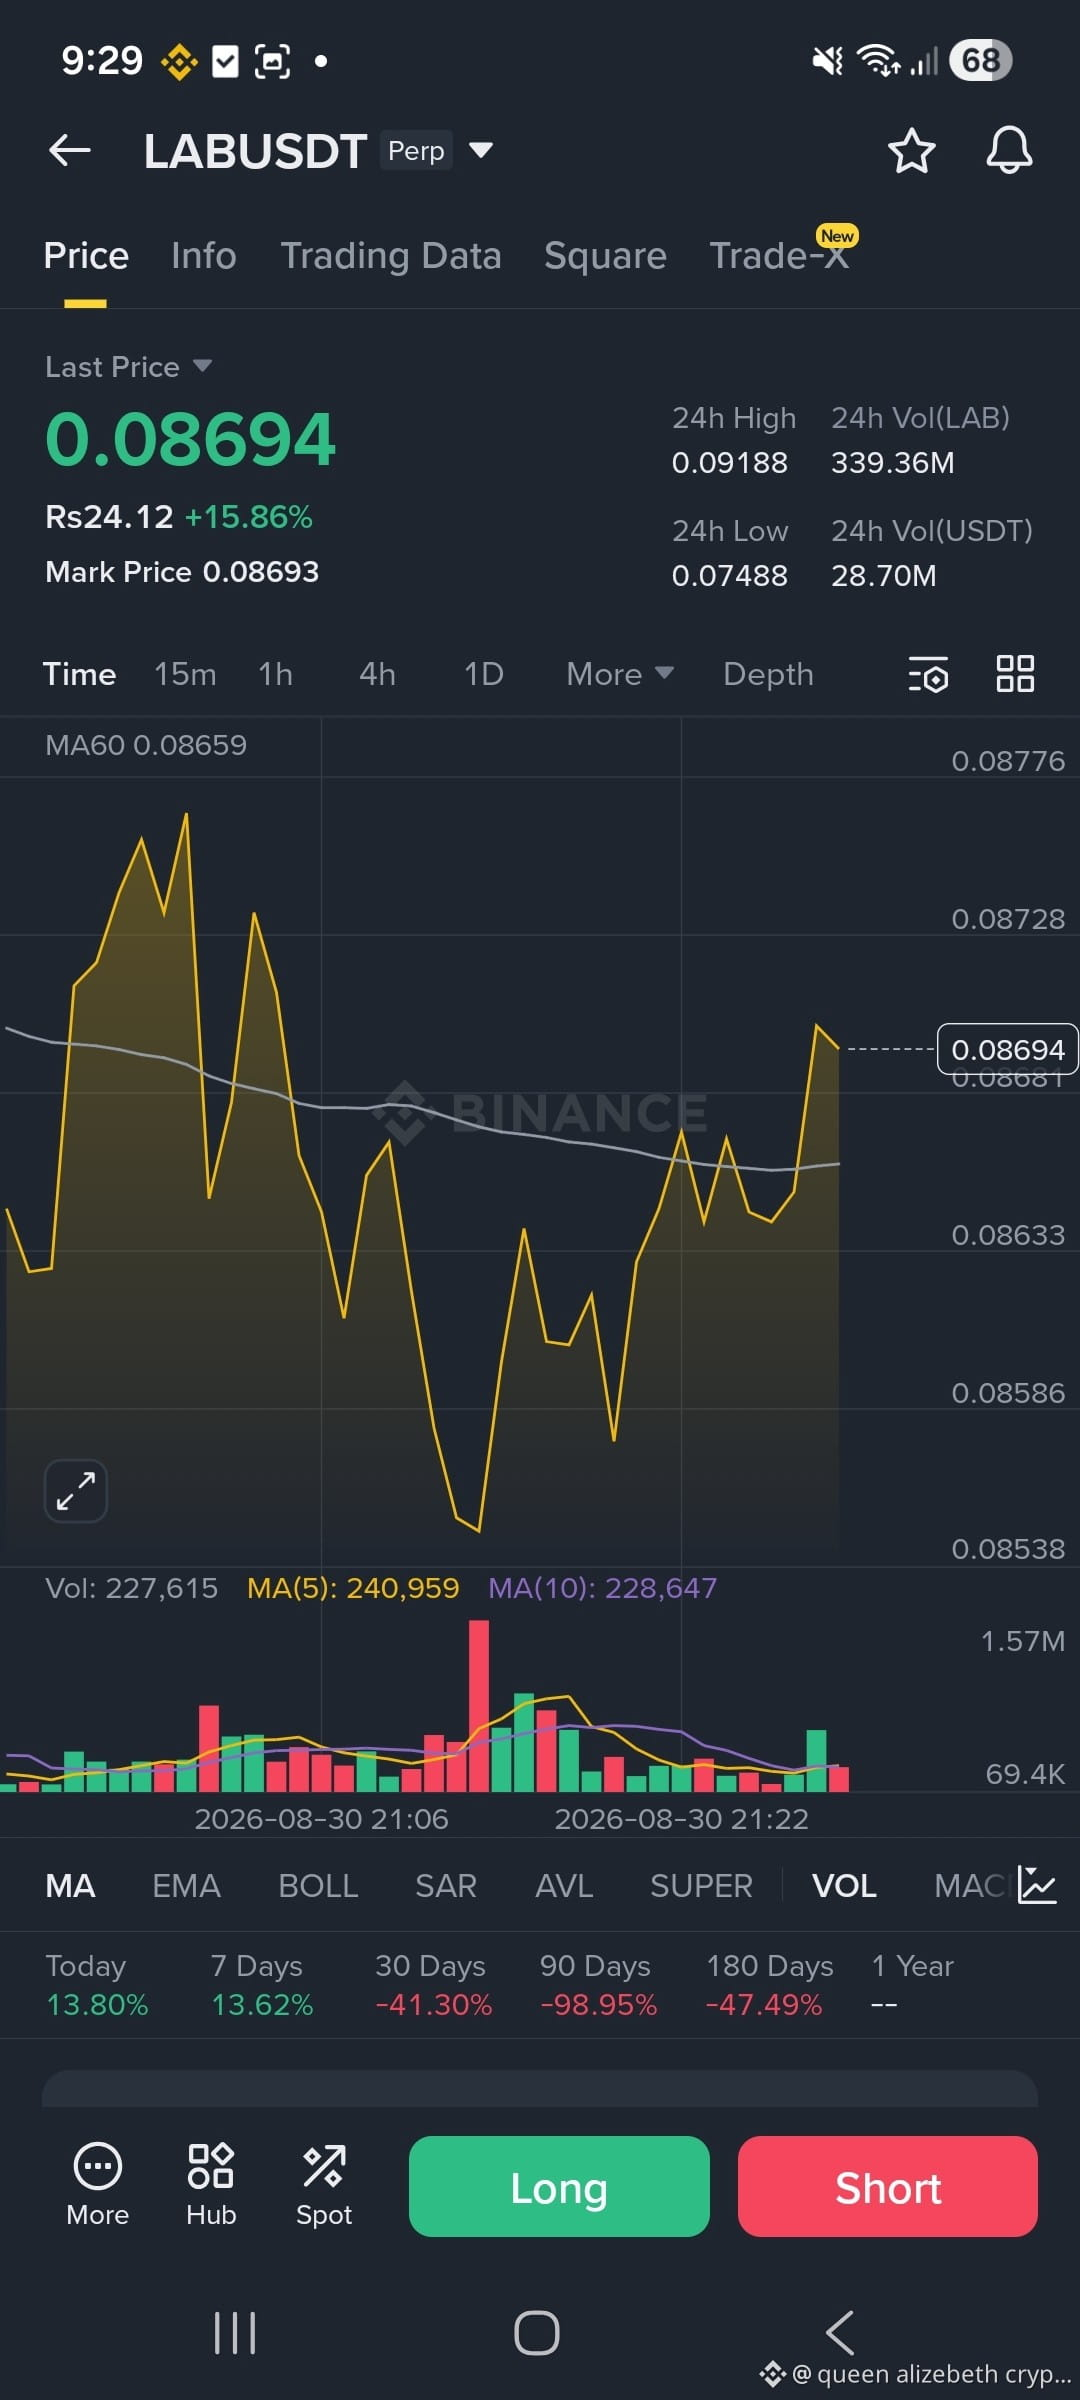Toggle the EMA indicator

point(186,1886)
